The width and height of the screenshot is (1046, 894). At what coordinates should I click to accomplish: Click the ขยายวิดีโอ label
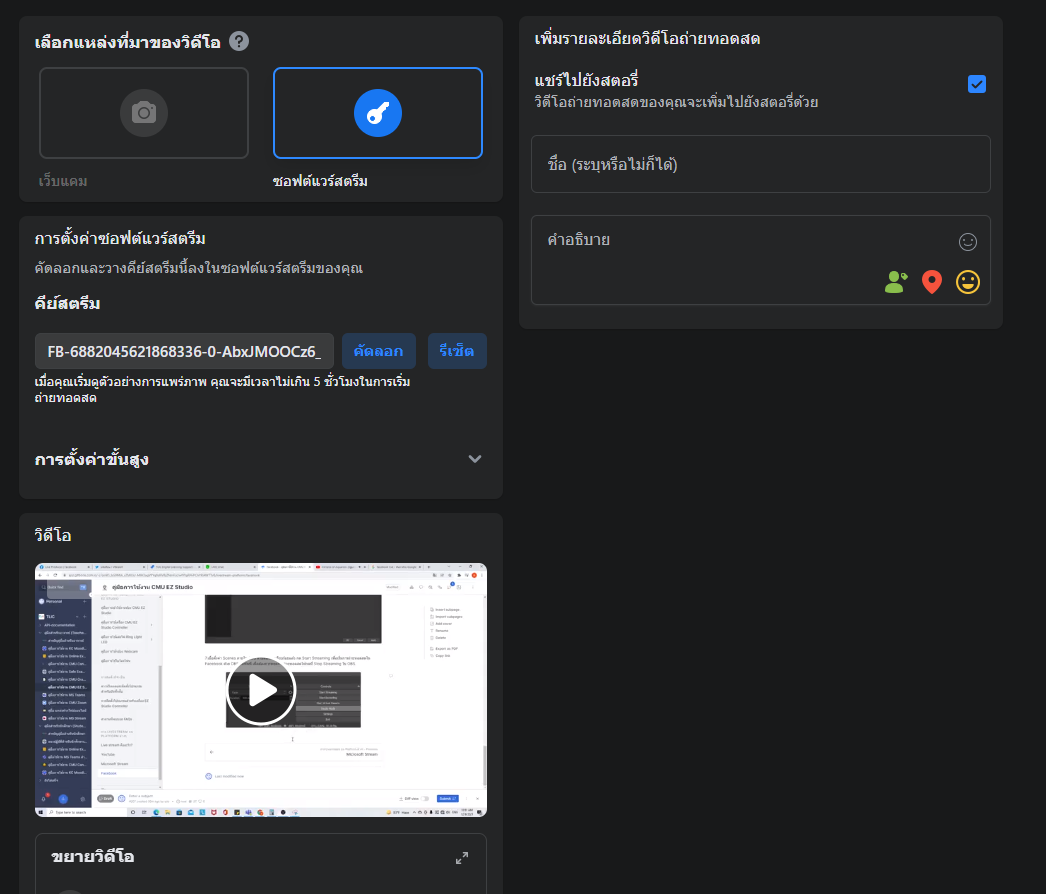click(x=93, y=857)
